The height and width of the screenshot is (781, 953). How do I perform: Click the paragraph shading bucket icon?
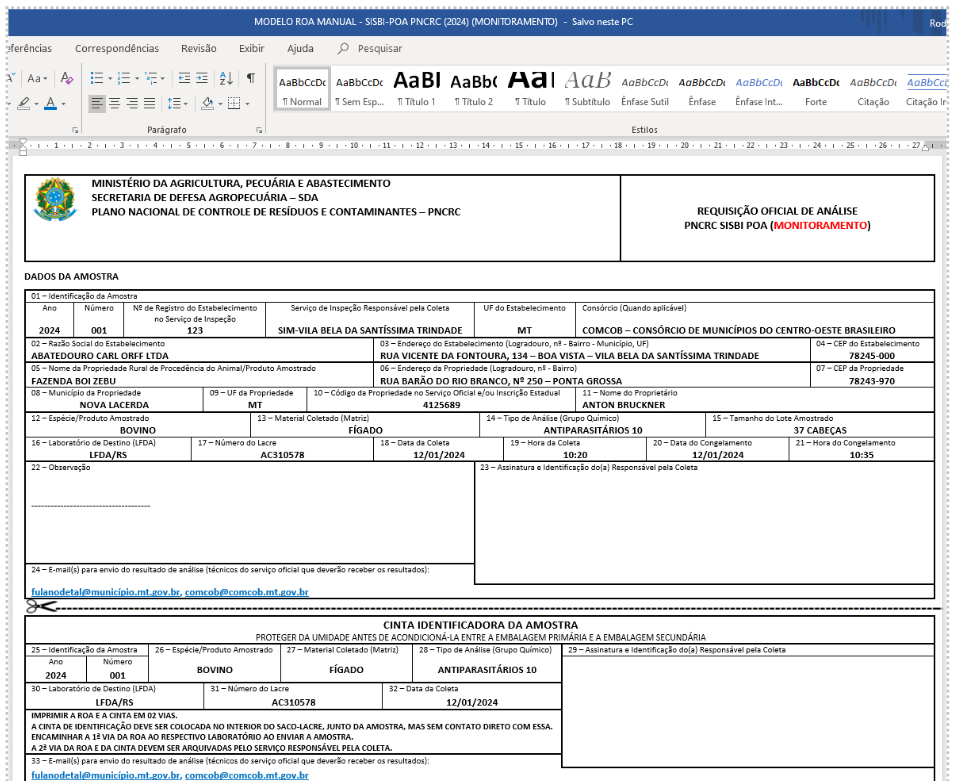pos(207,103)
